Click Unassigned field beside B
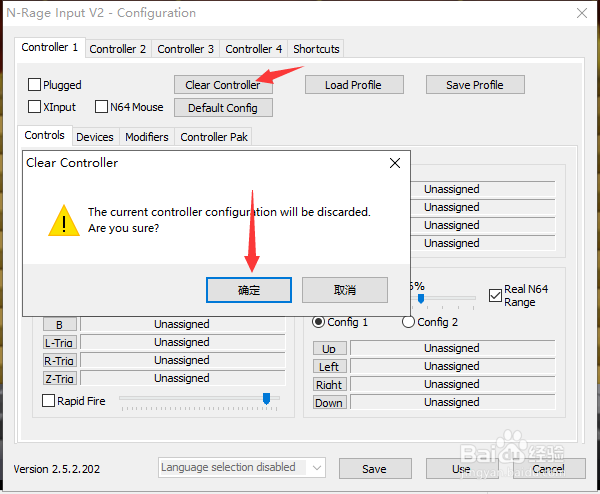This screenshot has width=600, height=494. point(182,324)
